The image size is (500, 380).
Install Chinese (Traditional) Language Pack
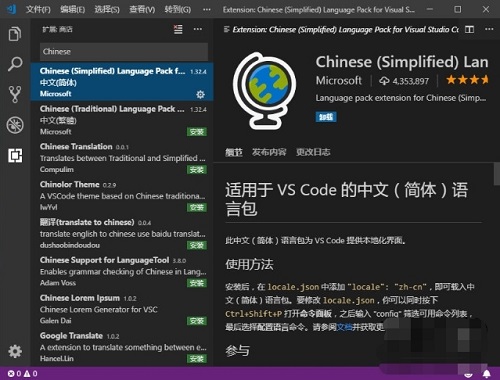[x=197, y=132]
